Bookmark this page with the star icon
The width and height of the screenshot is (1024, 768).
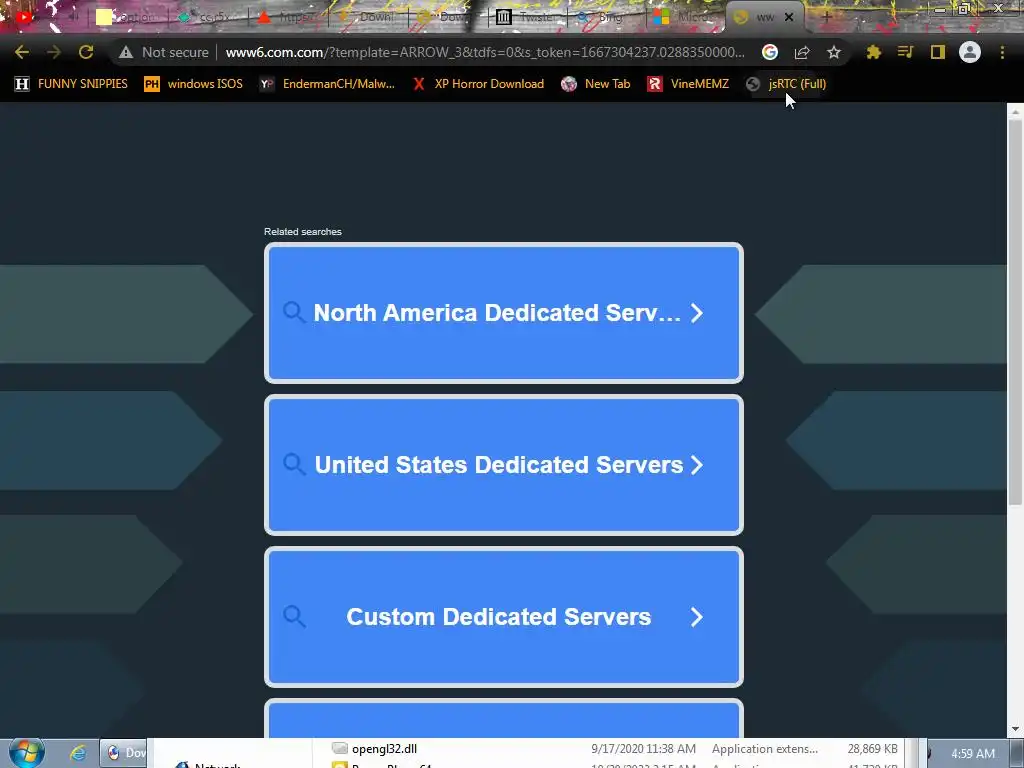click(x=833, y=52)
